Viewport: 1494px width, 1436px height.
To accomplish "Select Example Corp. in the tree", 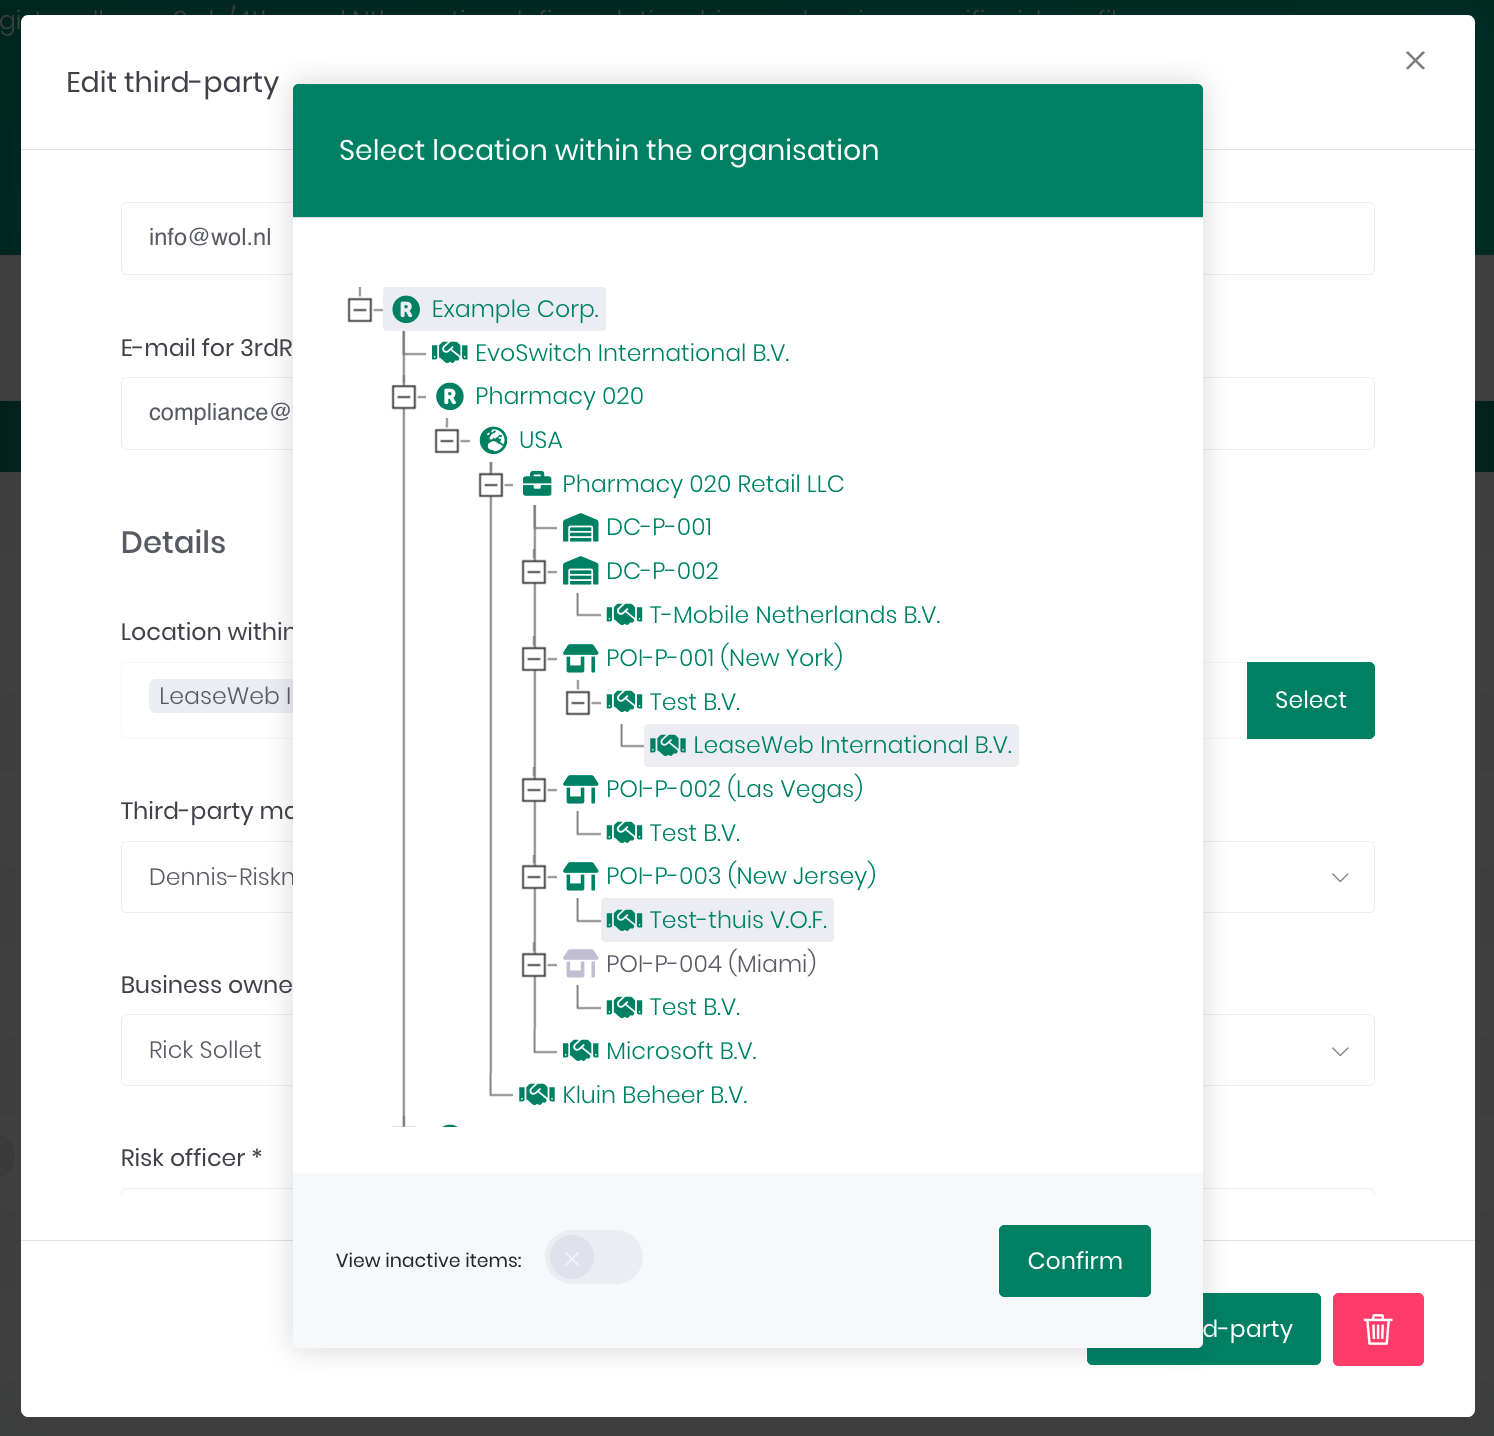I will pyautogui.click(x=515, y=309).
